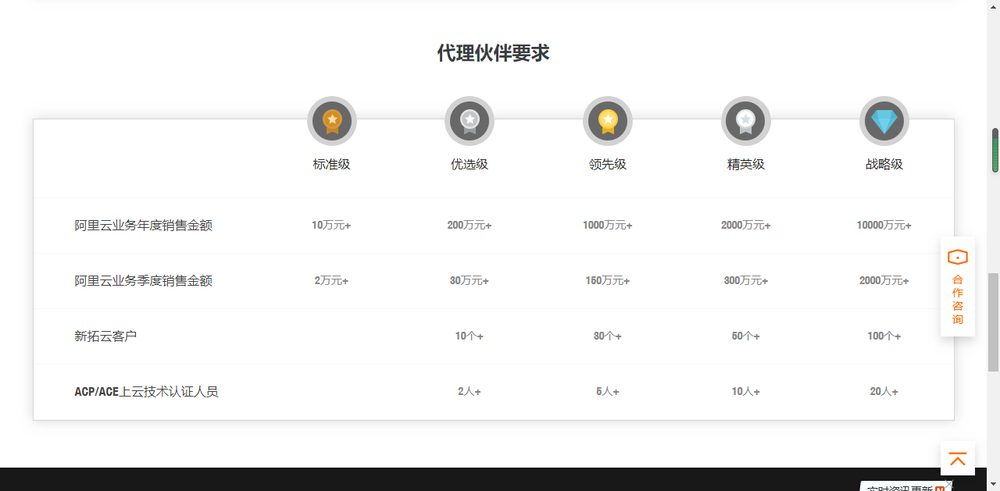Viewport: 1000px width, 491px height.
Task: Click the page vertical scrollbar thumb
Action: (x=993, y=322)
